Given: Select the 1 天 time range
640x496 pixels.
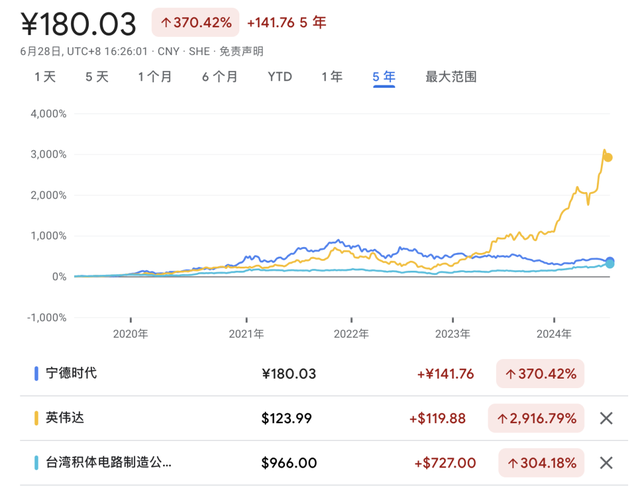Looking at the screenshot, I should (45, 76).
